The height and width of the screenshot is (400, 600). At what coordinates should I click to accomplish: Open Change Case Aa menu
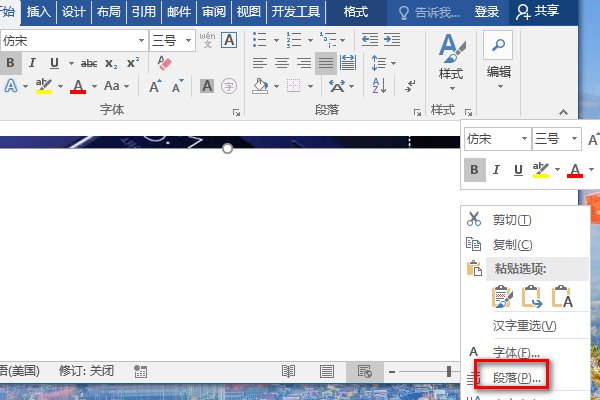(x=112, y=86)
